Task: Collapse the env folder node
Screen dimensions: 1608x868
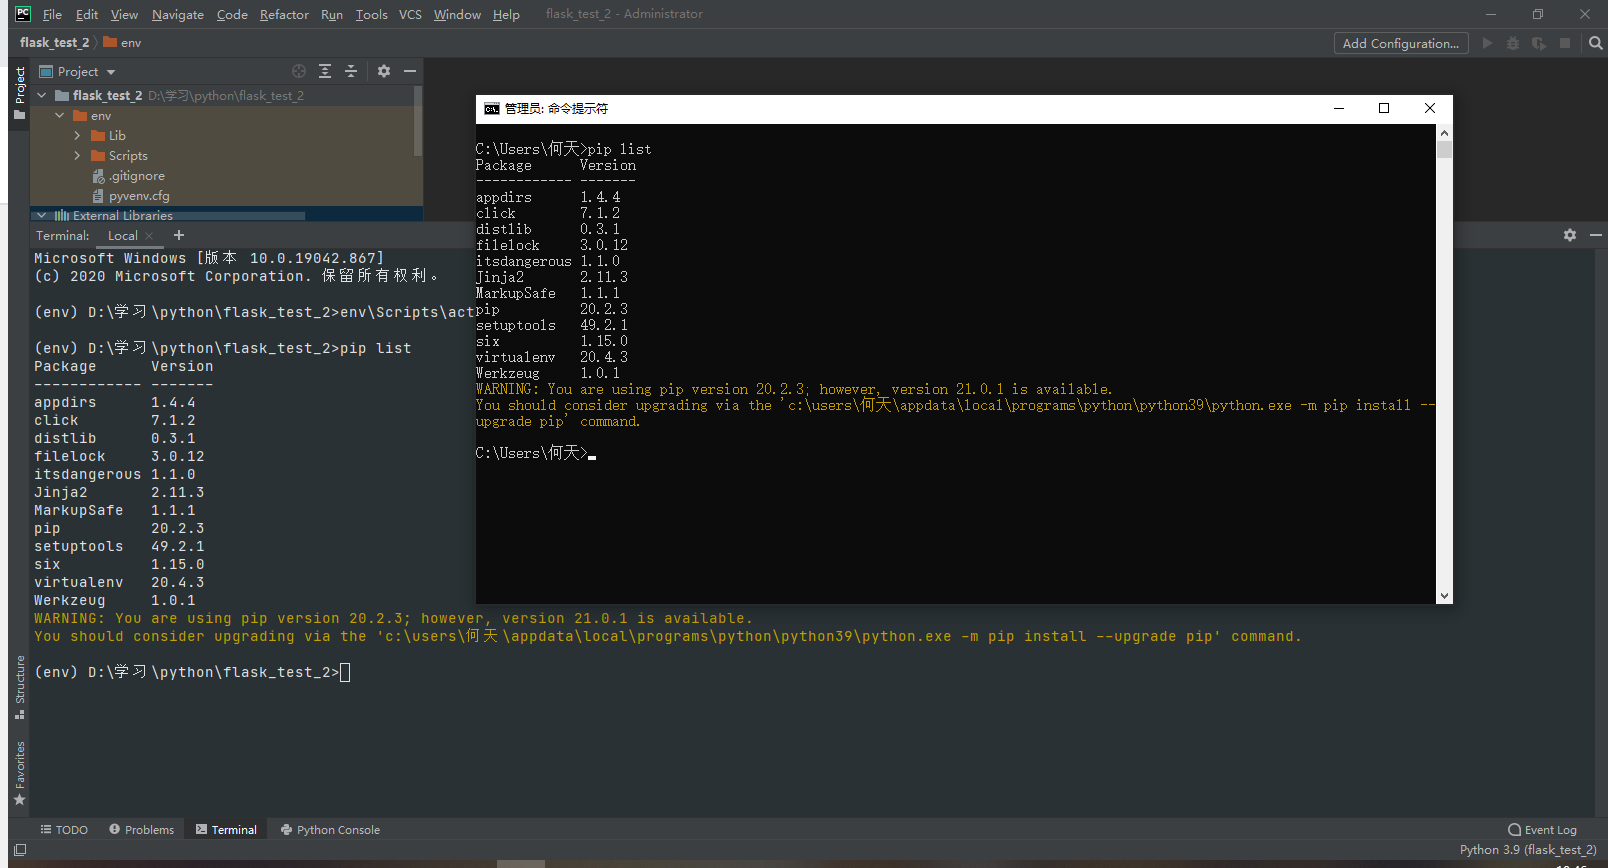Action: (x=59, y=116)
